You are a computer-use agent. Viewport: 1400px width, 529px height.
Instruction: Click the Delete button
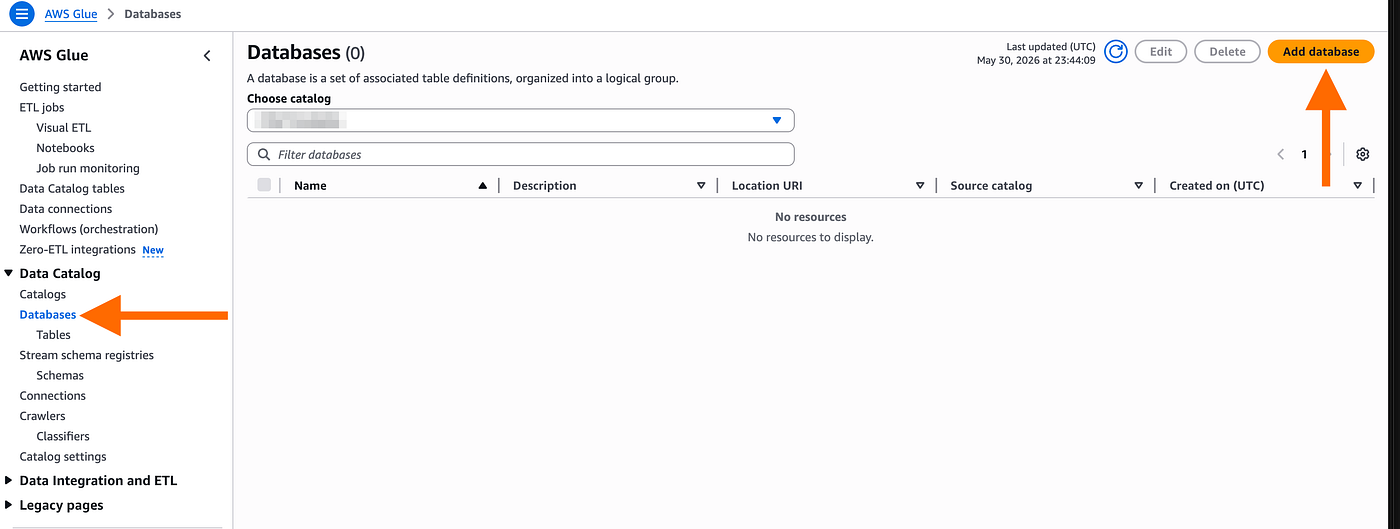pyautogui.click(x=1227, y=52)
